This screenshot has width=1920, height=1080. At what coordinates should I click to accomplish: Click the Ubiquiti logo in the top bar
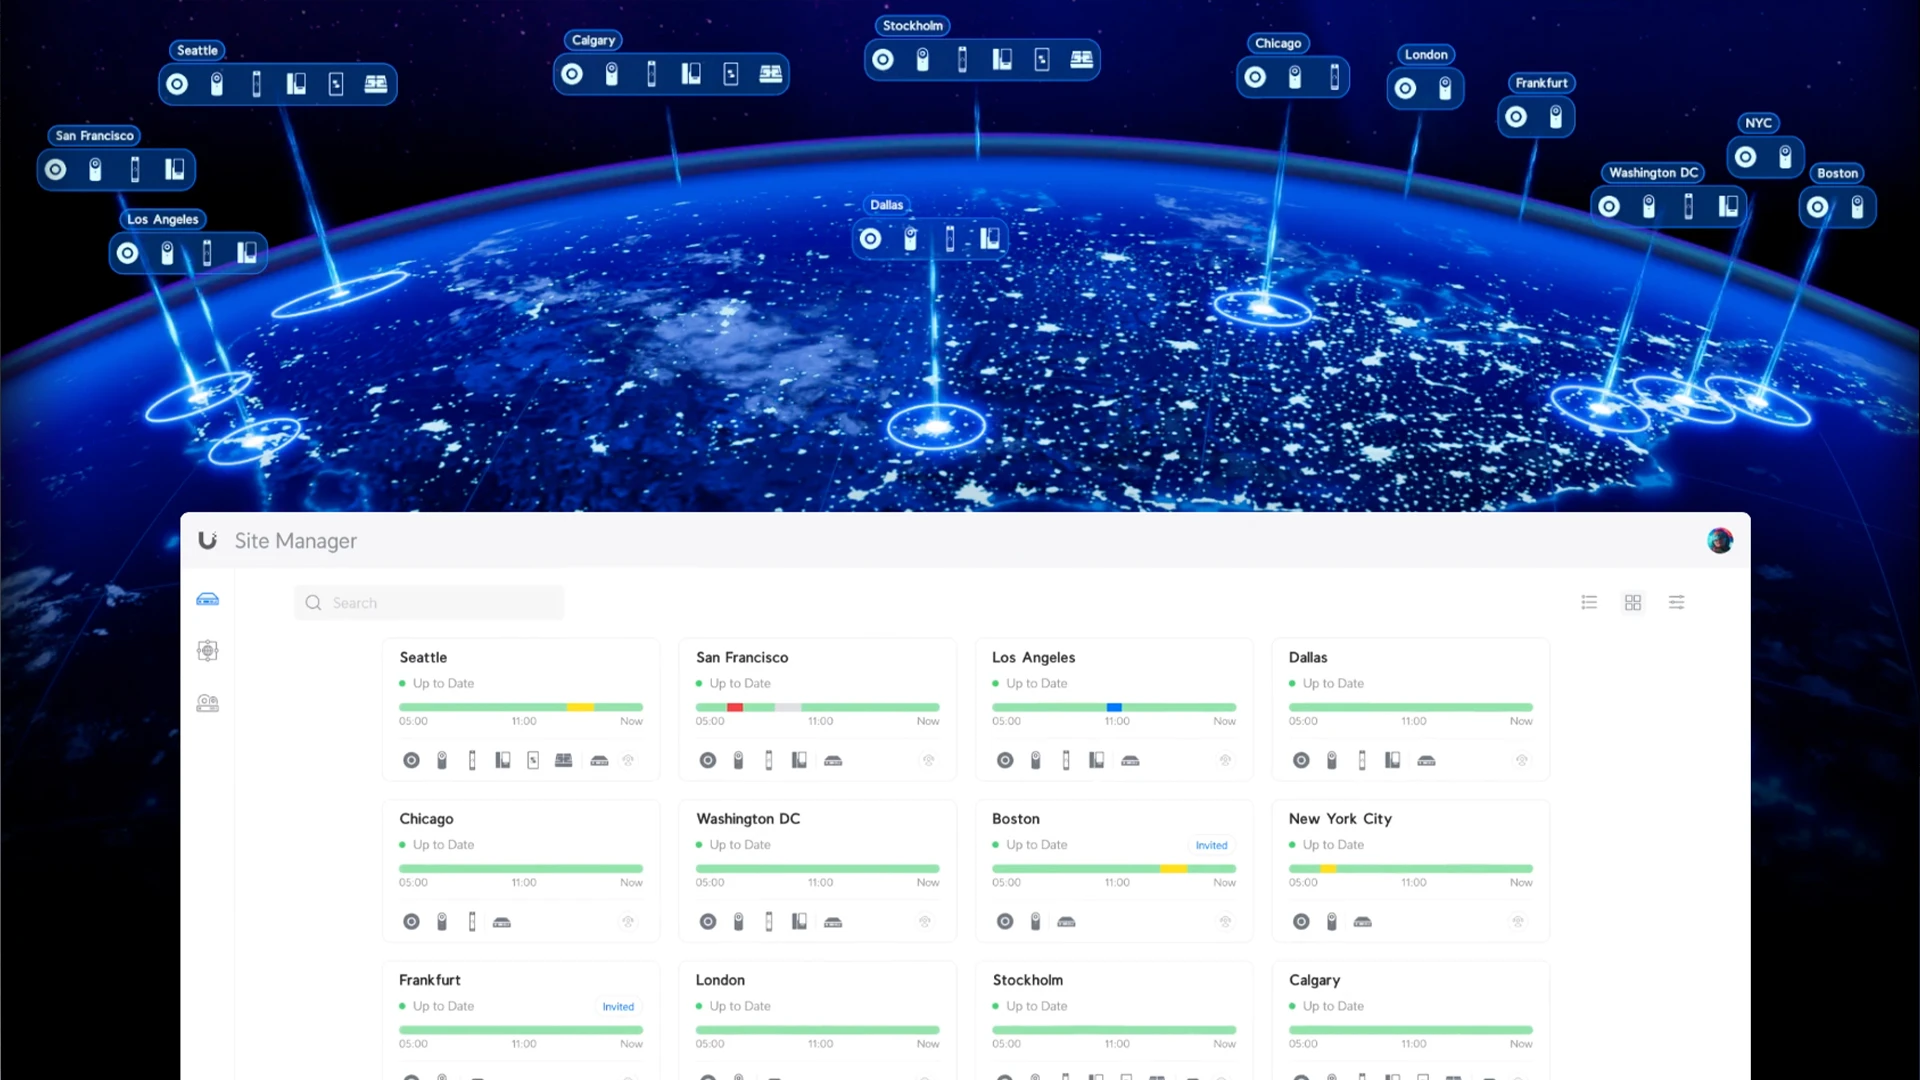click(207, 540)
